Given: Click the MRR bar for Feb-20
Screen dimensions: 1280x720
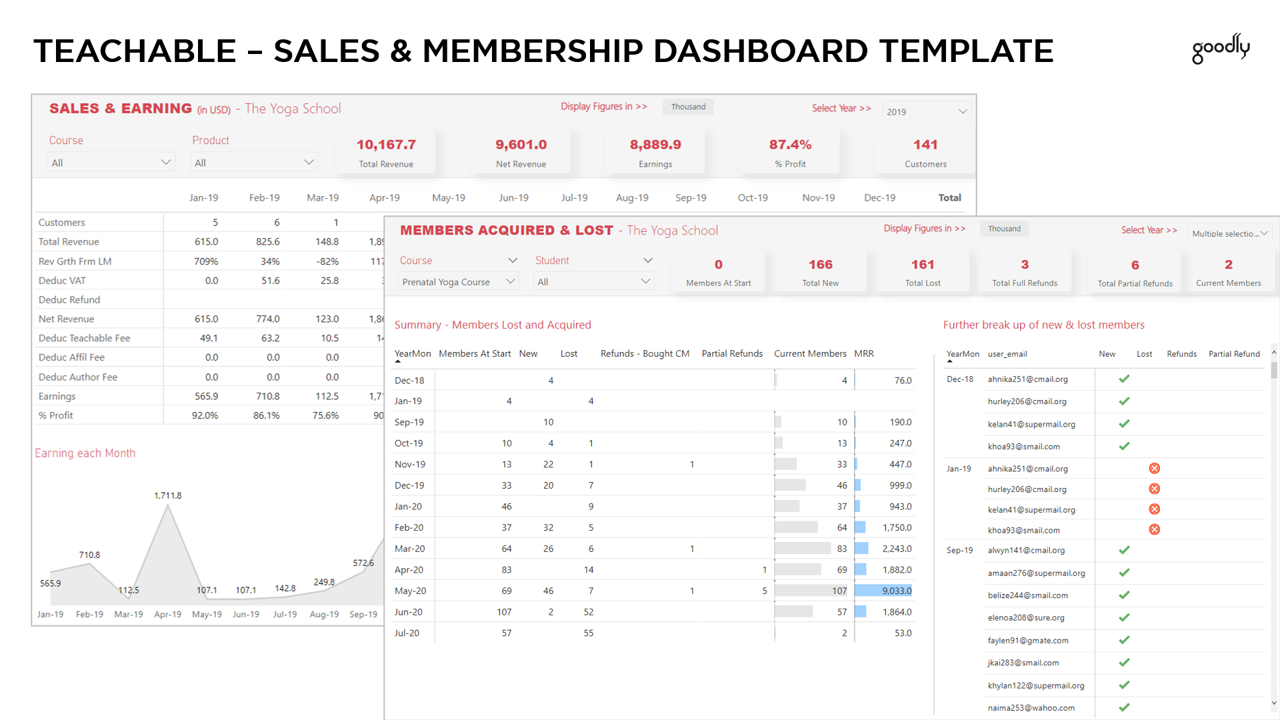Looking at the screenshot, I should click(x=861, y=527).
